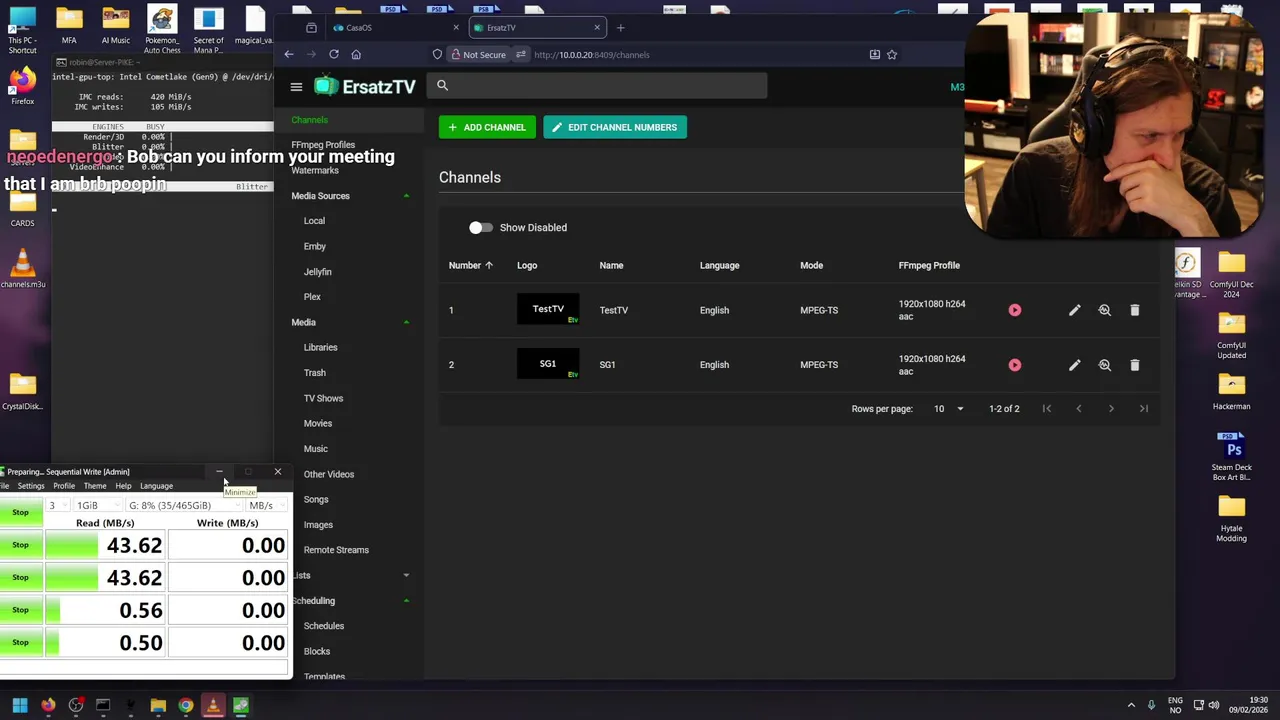Viewport: 1280px width, 720px height.
Task: Click the search magnifier icon in ErsatzTV
Action: point(442,85)
